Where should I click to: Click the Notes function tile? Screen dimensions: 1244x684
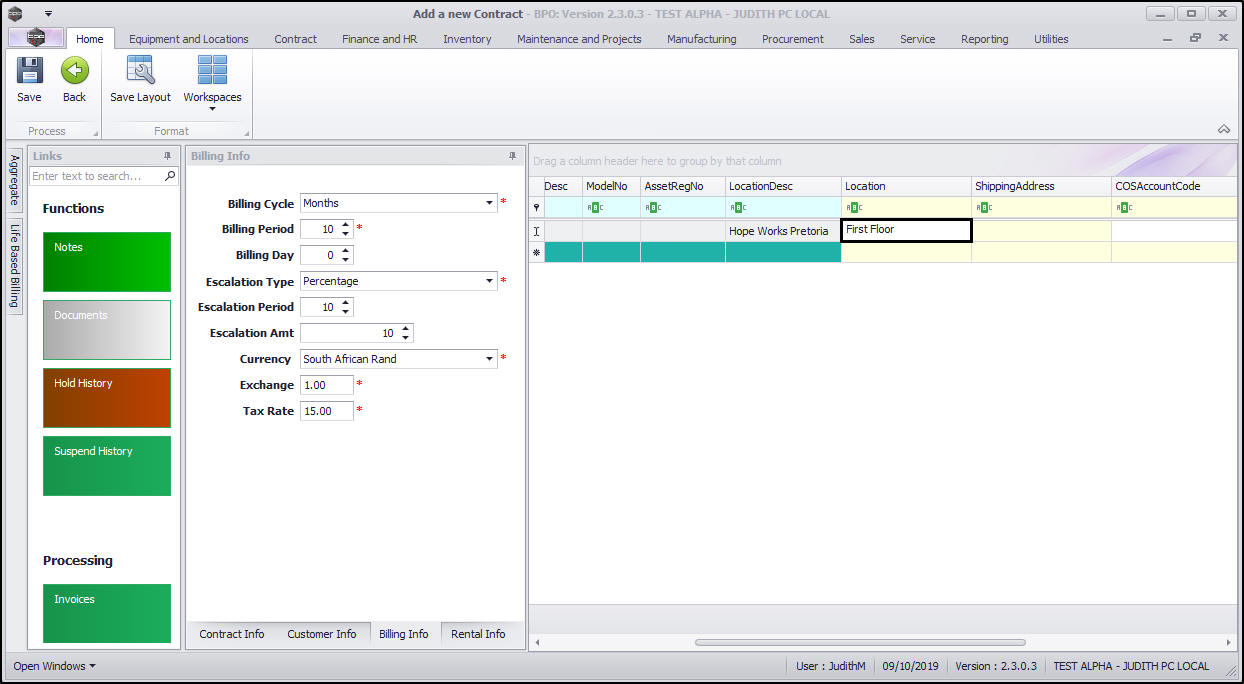[x=107, y=262]
